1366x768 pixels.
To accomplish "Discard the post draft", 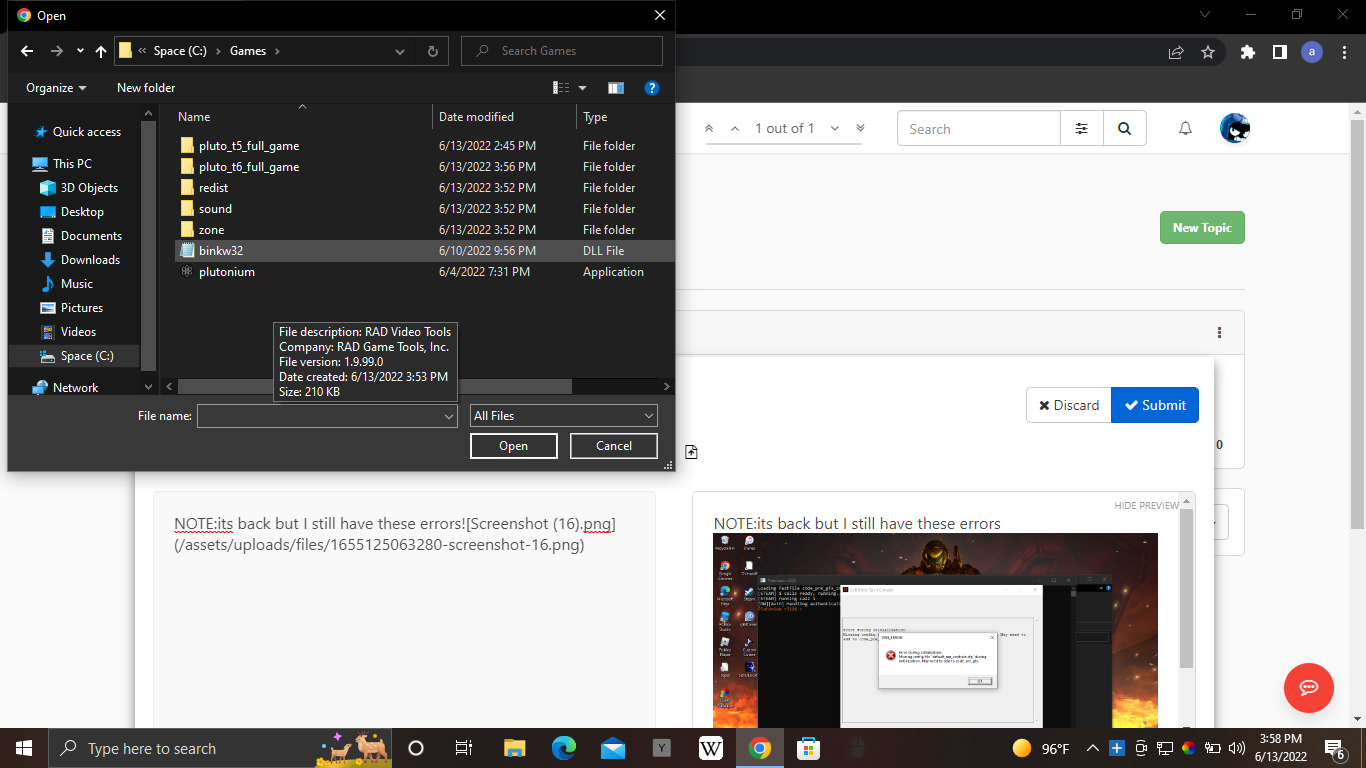I will coord(1068,405).
